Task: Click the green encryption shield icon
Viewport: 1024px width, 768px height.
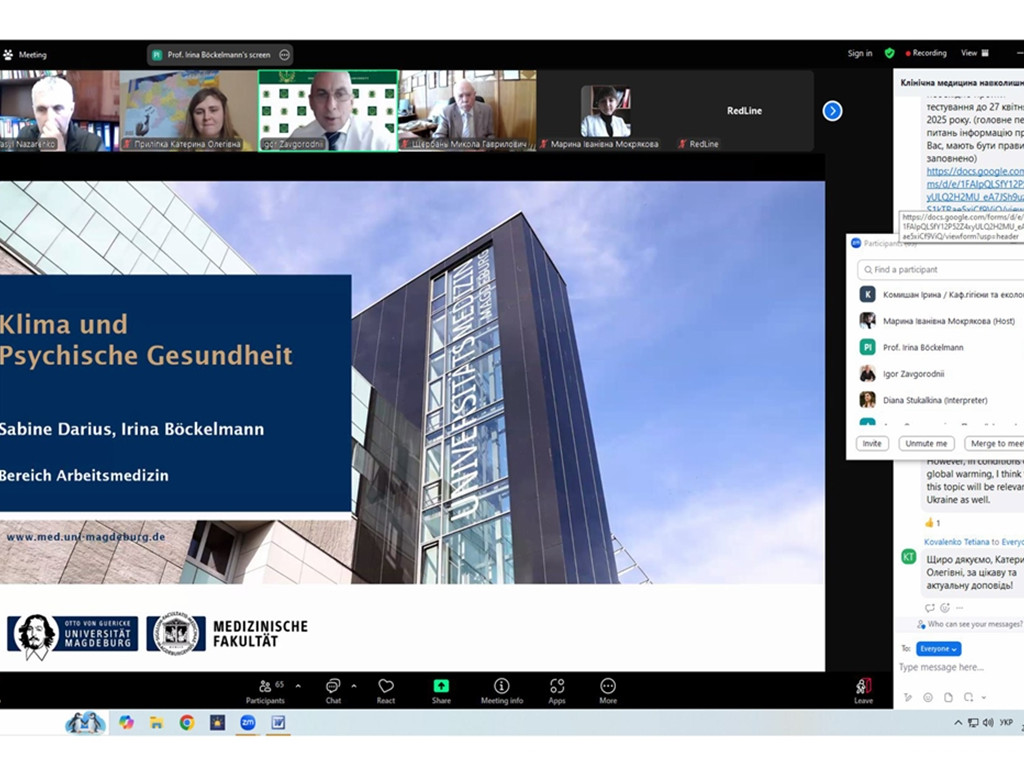Action: click(889, 54)
